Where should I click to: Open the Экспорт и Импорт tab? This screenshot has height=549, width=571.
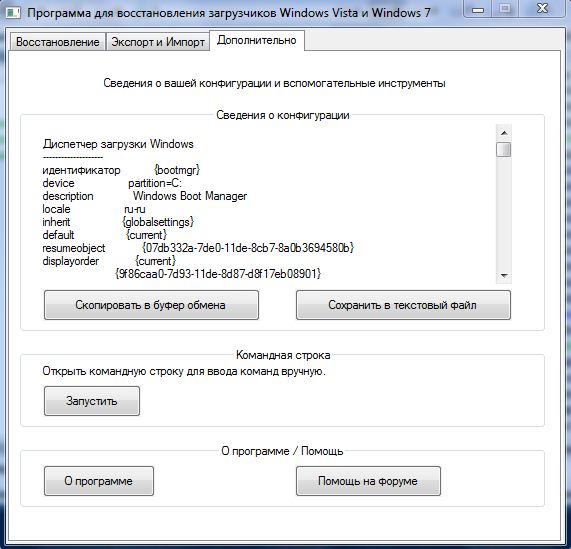(x=158, y=42)
